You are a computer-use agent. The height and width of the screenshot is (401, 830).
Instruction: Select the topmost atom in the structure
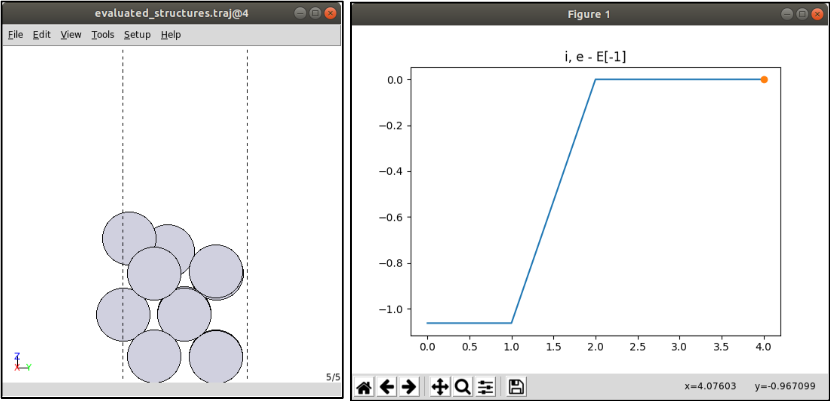tap(129, 238)
